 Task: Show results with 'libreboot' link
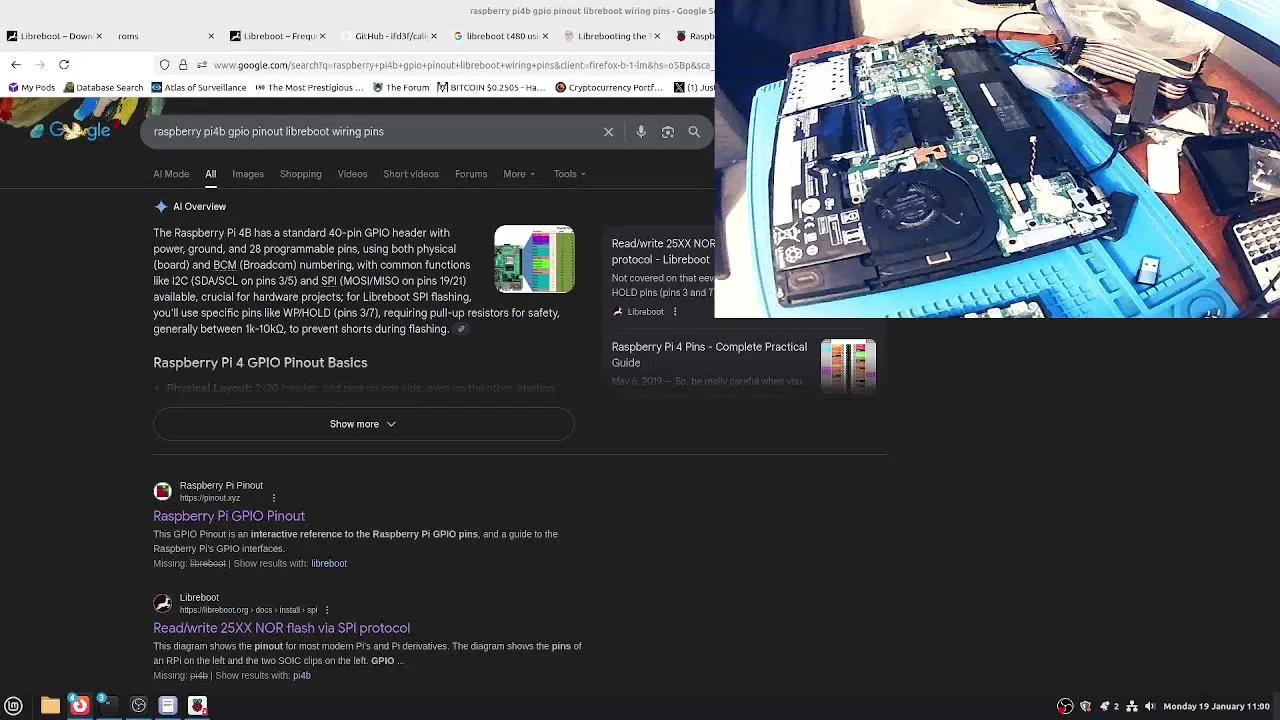point(329,564)
